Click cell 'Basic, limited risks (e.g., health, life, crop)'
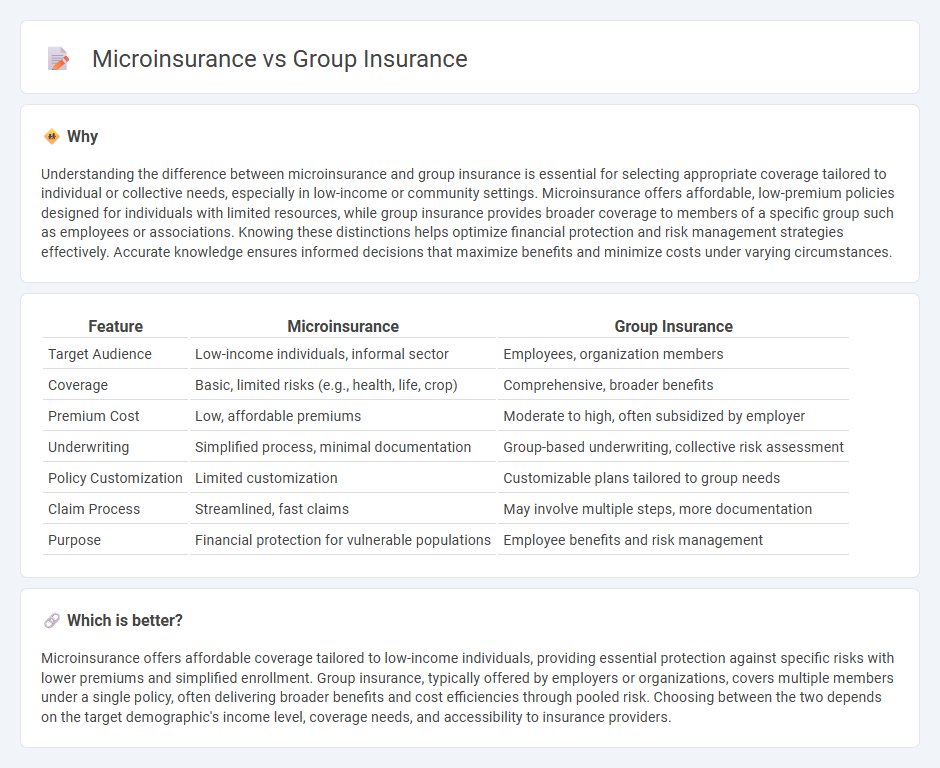 pos(343,385)
